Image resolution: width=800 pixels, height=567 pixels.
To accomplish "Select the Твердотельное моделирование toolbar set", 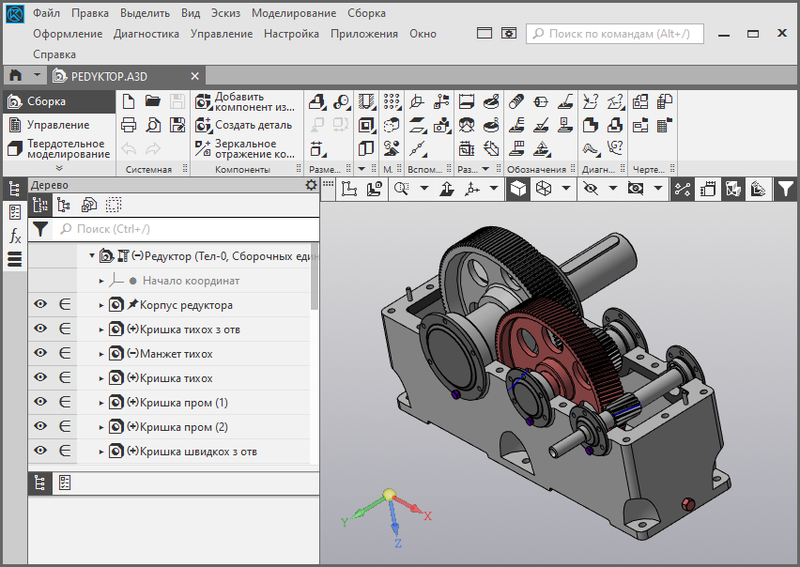I will pyautogui.click(x=59, y=149).
